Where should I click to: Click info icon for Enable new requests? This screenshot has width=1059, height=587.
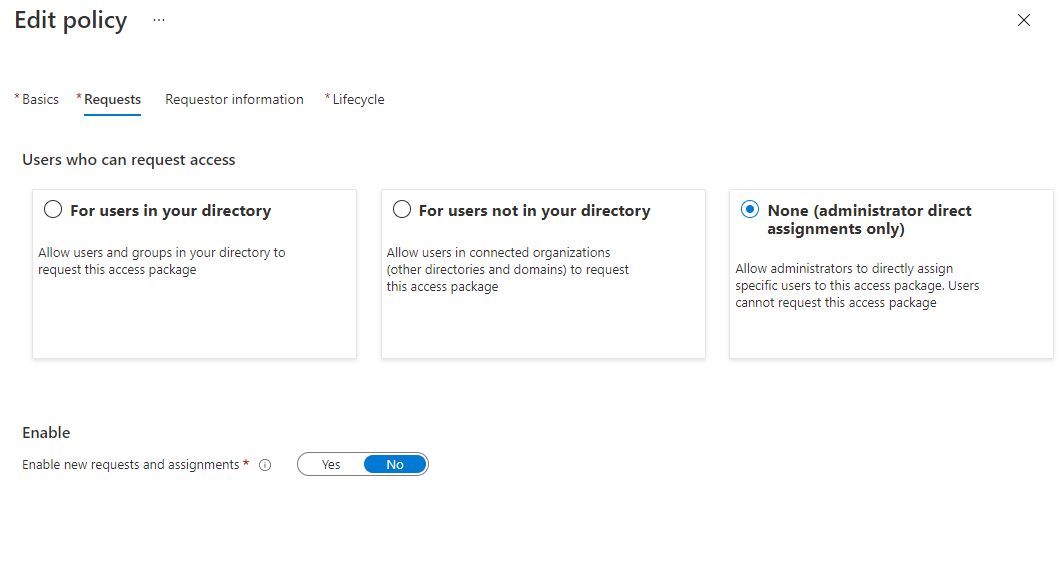click(x=265, y=465)
